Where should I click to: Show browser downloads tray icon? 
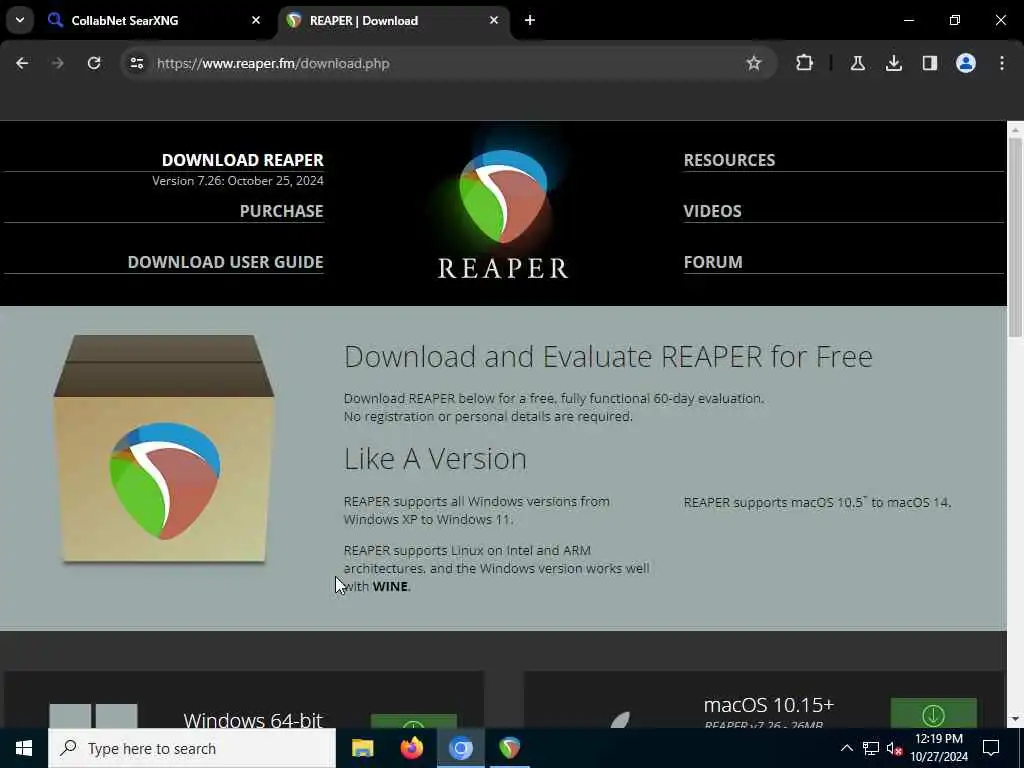(x=893, y=63)
